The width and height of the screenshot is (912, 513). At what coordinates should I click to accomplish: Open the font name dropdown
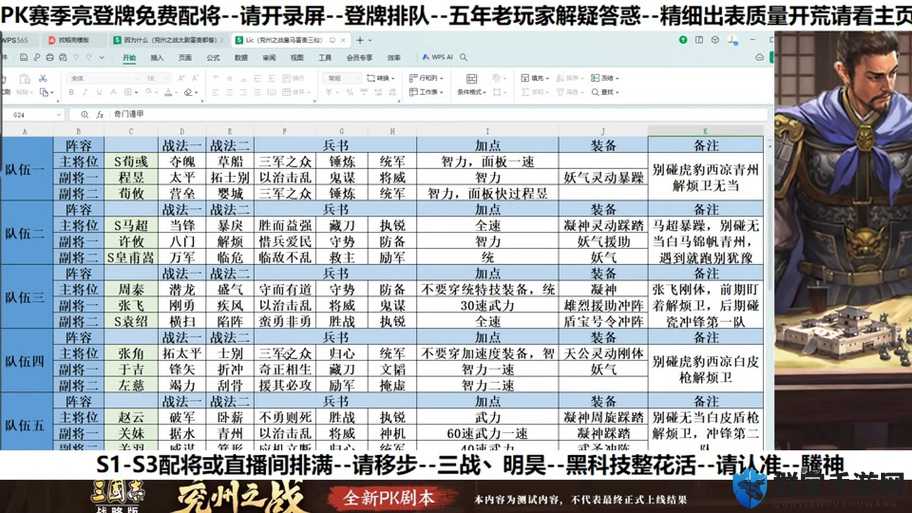(137, 78)
